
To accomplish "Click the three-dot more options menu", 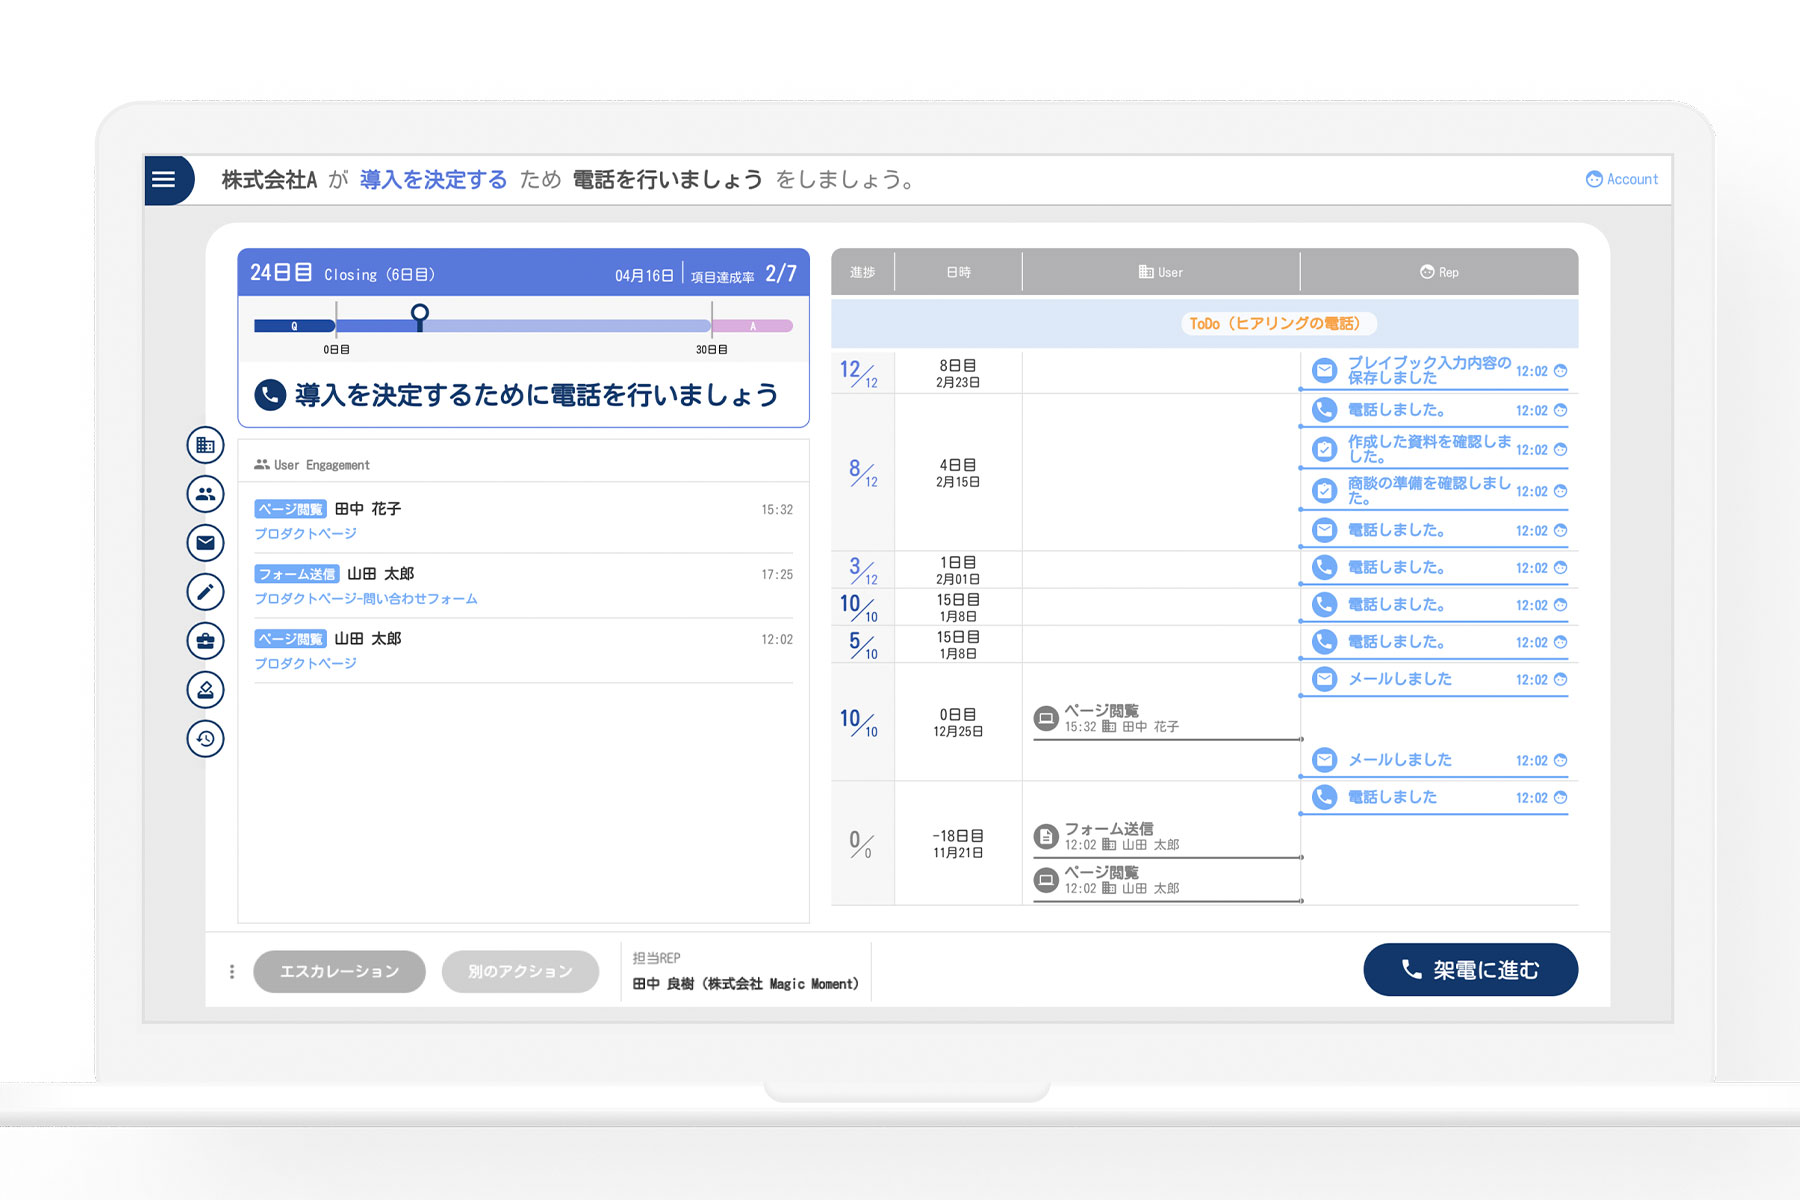I will click(x=232, y=971).
